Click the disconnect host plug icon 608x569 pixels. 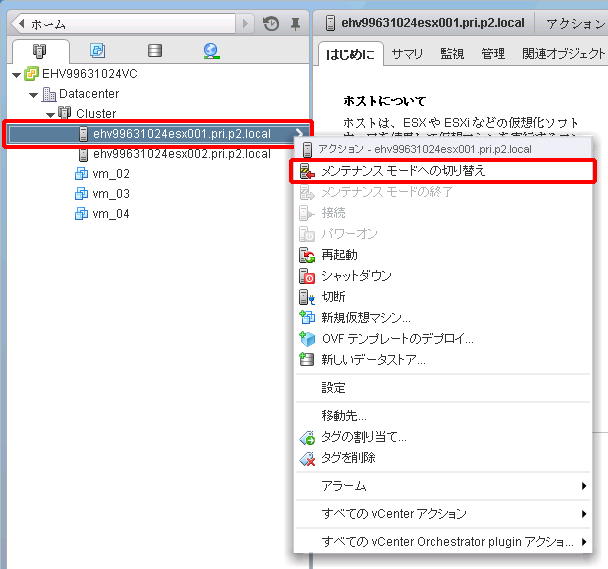click(307, 297)
